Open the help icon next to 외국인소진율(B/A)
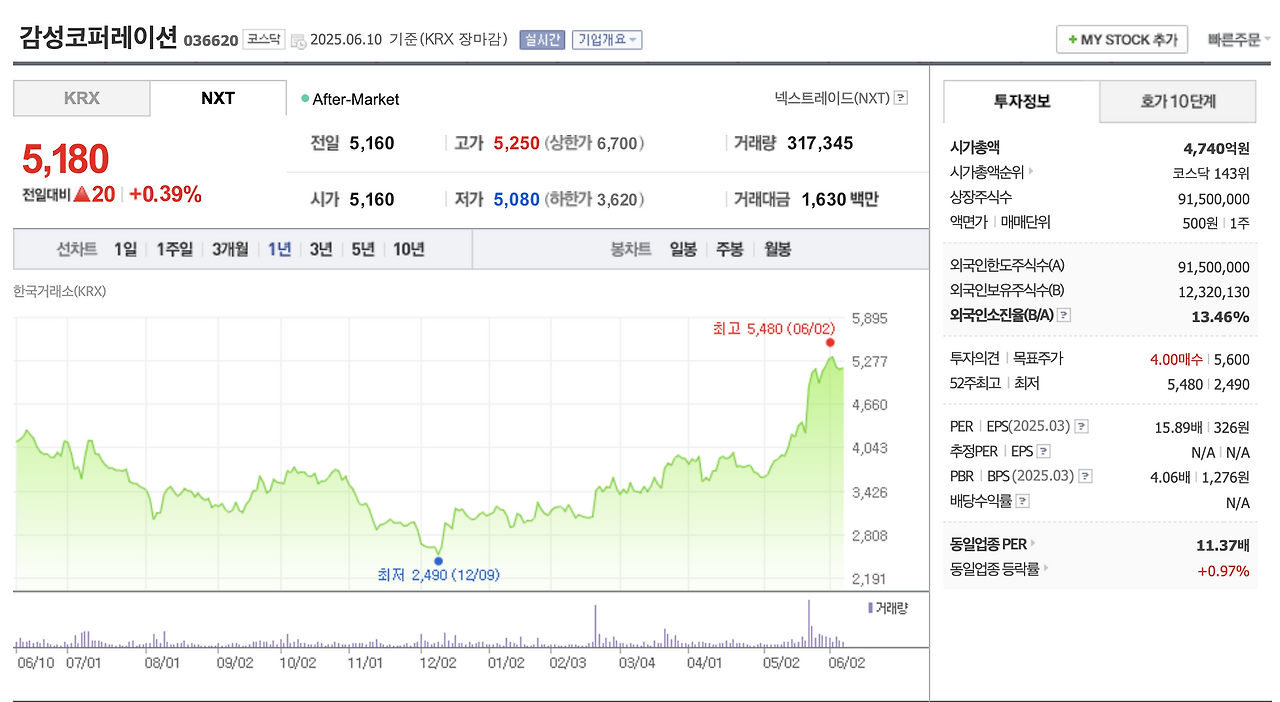Image resolution: width=1280 pixels, height=702 pixels. pyautogui.click(x=1064, y=315)
